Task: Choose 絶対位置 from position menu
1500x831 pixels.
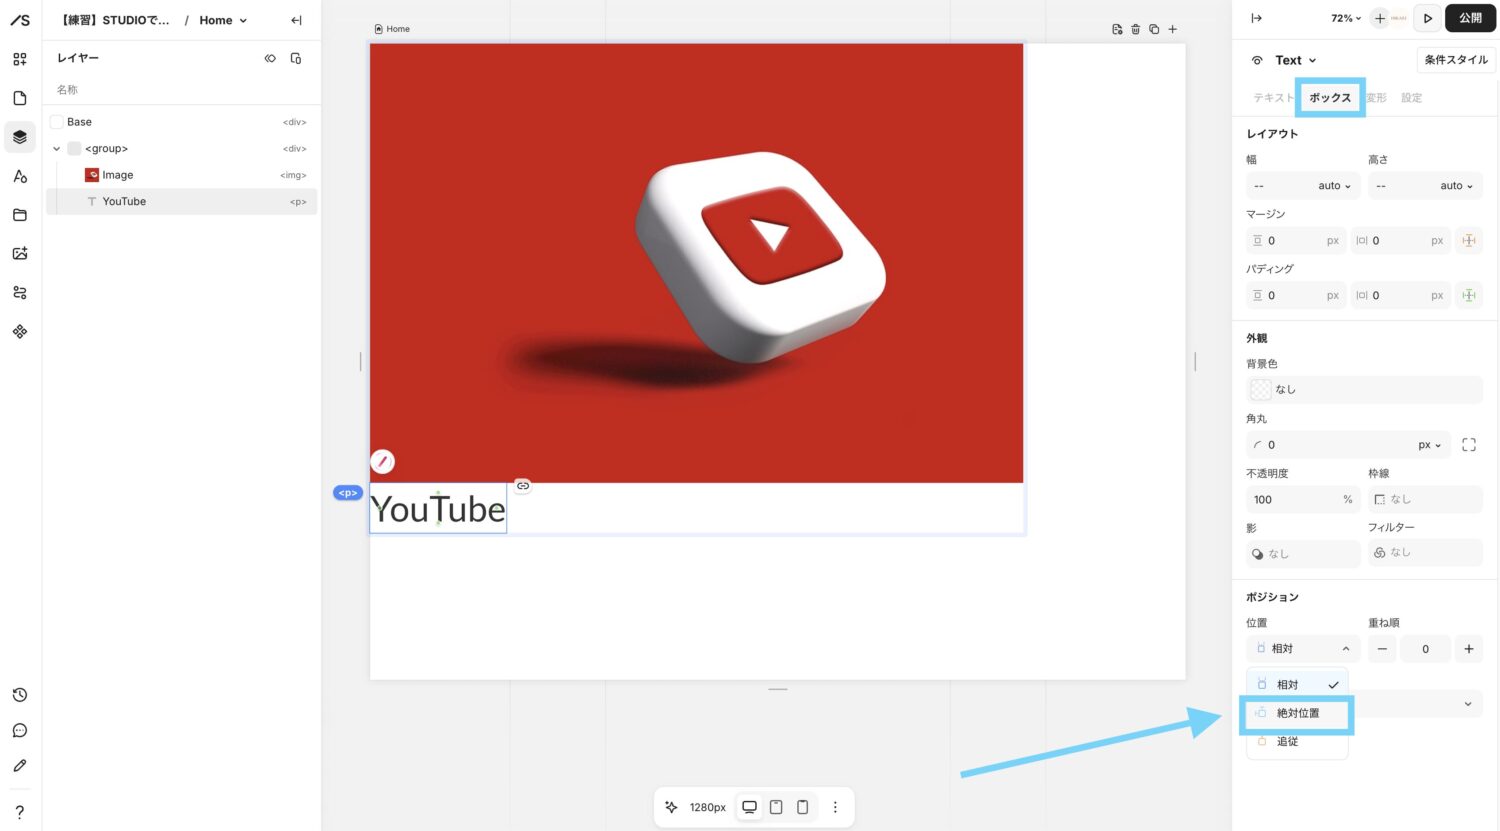Action: [x=1297, y=713]
